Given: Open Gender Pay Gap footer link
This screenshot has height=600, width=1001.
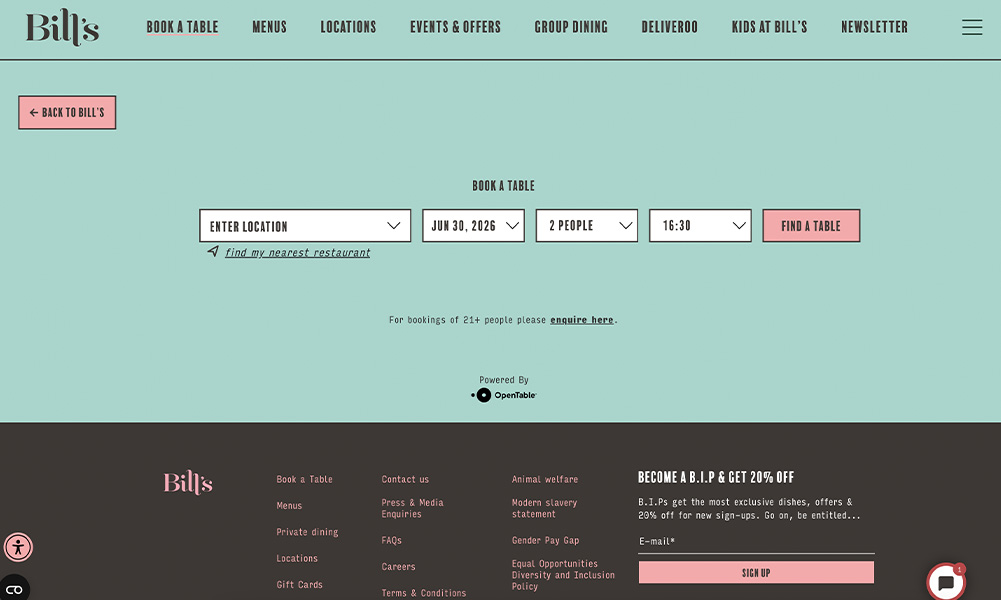Looking at the screenshot, I should [545, 540].
